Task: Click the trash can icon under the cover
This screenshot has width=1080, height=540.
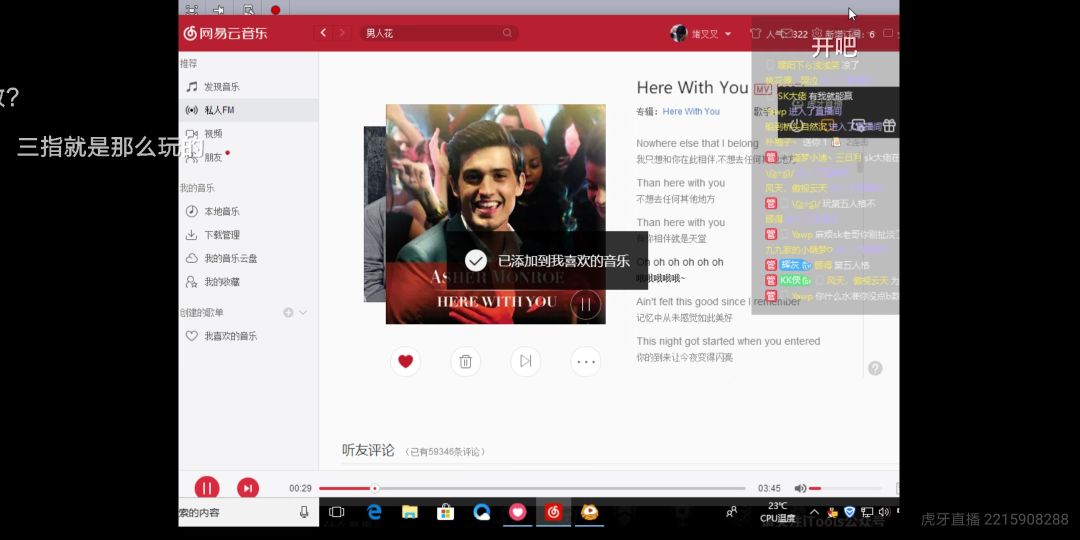Action: [466, 361]
